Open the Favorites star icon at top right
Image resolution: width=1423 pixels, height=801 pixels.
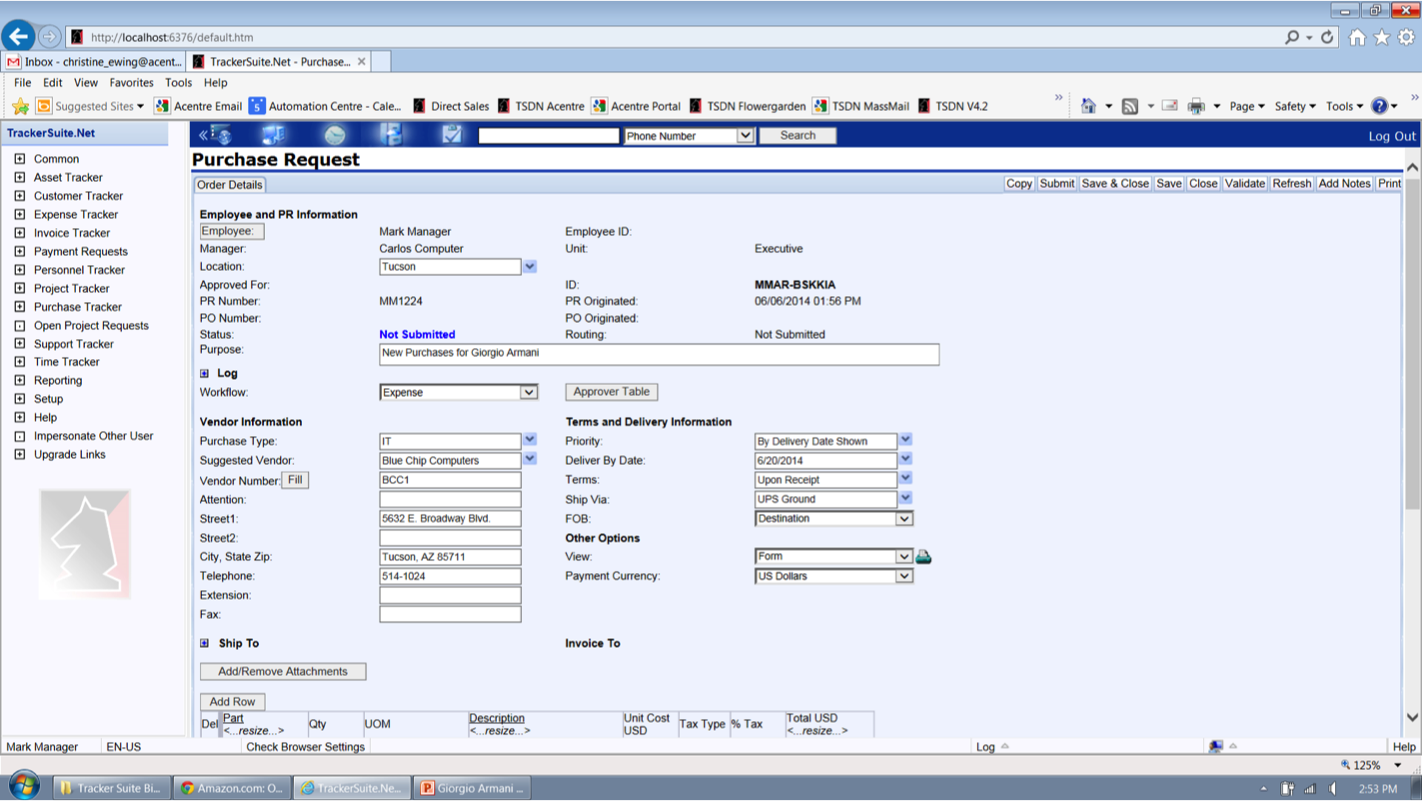click(1382, 37)
